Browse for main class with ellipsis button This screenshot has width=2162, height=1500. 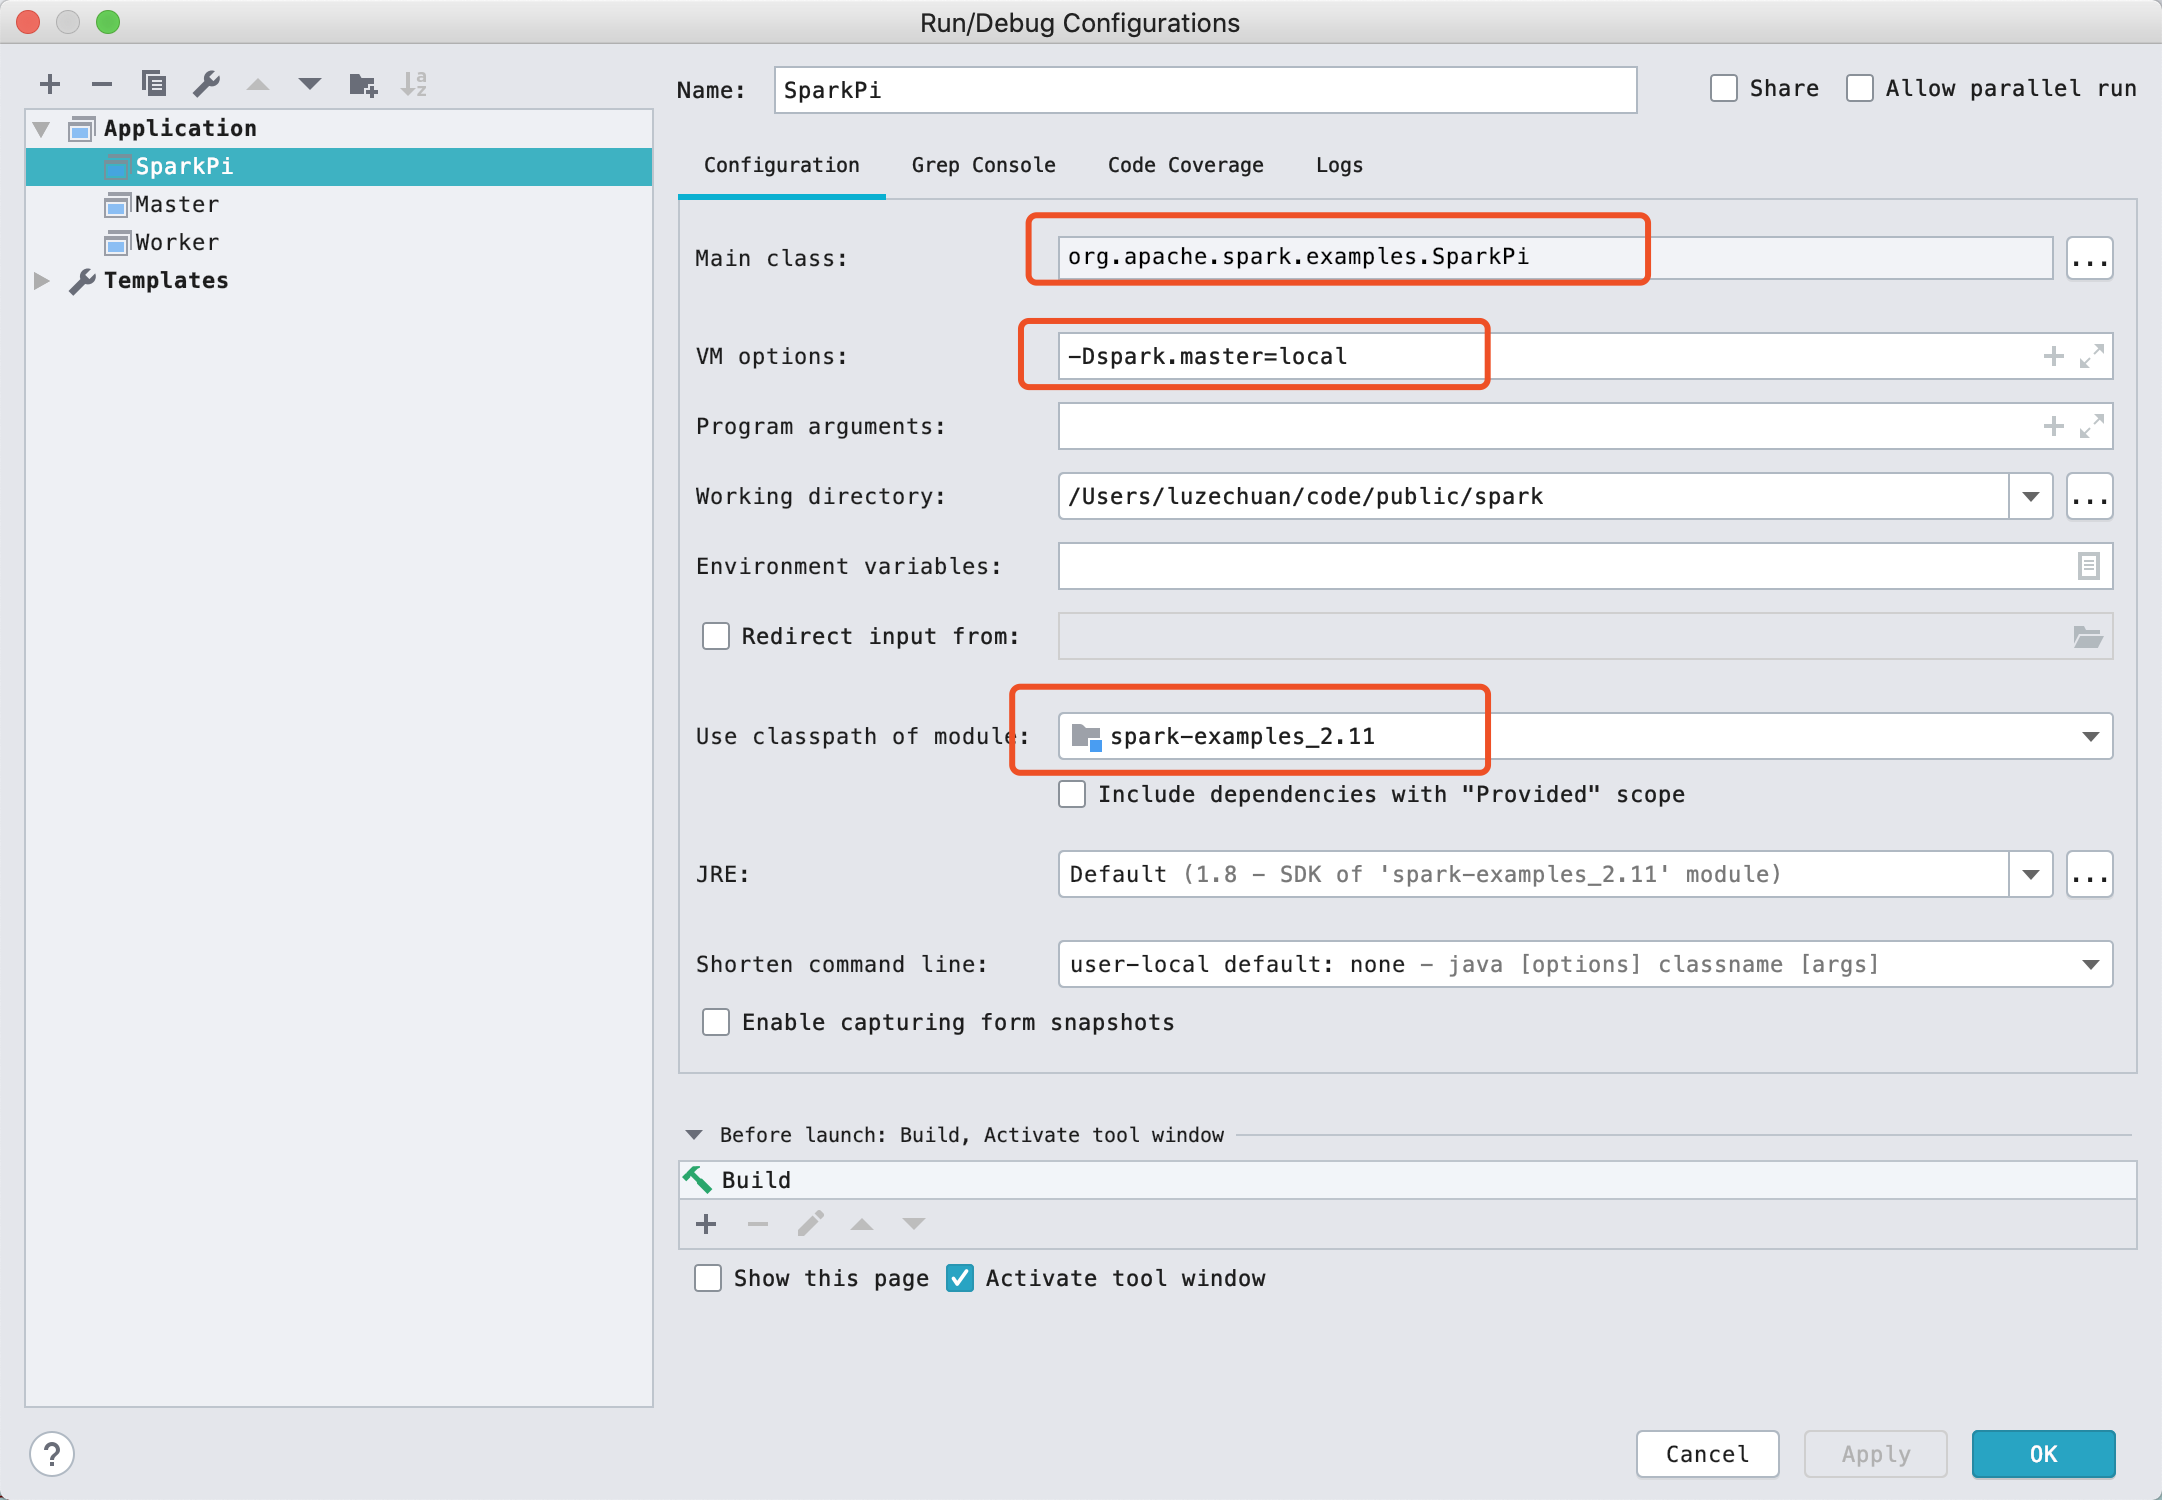tap(2089, 259)
